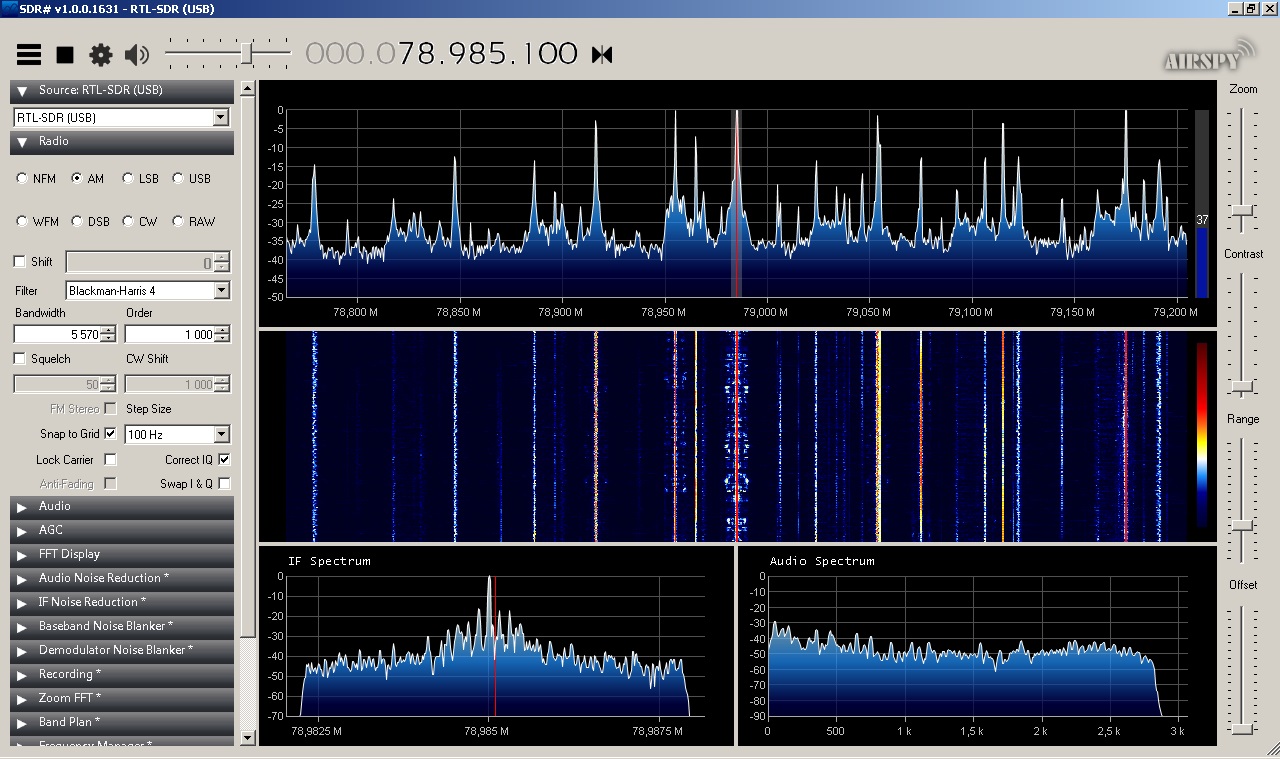Click the Range slider handle
This screenshot has height=759, width=1280.
point(1243,525)
